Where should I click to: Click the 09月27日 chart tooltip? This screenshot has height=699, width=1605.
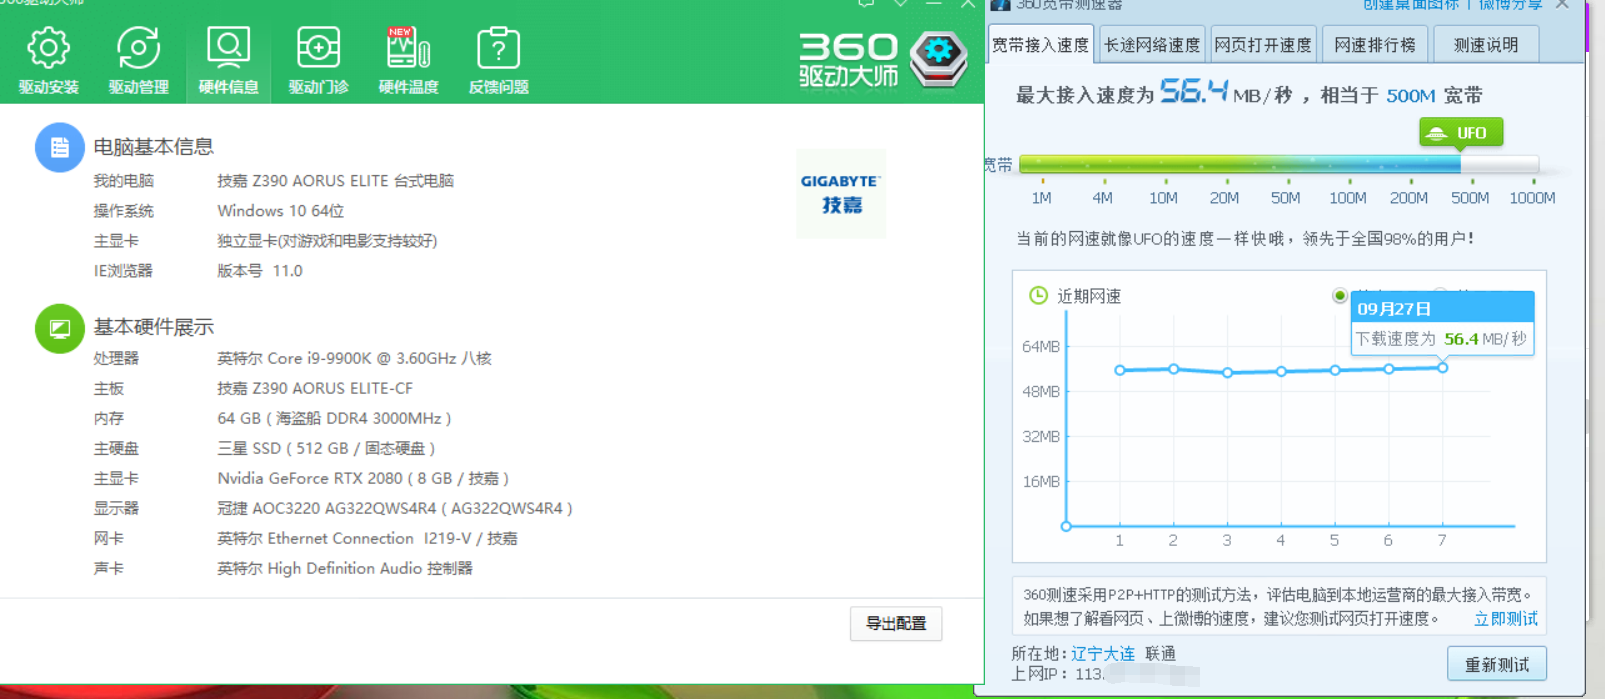coord(1442,323)
